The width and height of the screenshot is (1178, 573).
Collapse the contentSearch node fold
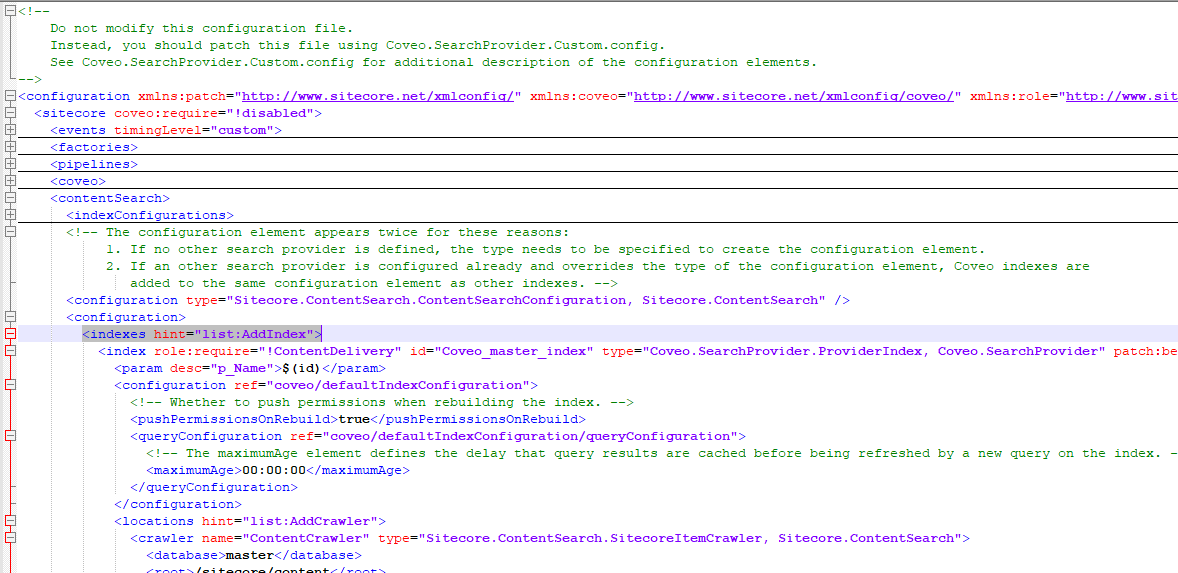point(10,198)
